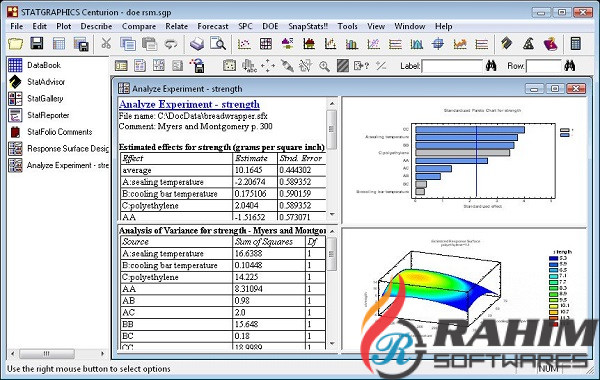
Task: Click the Standardized Pareto Chart pane
Action: point(464,160)
